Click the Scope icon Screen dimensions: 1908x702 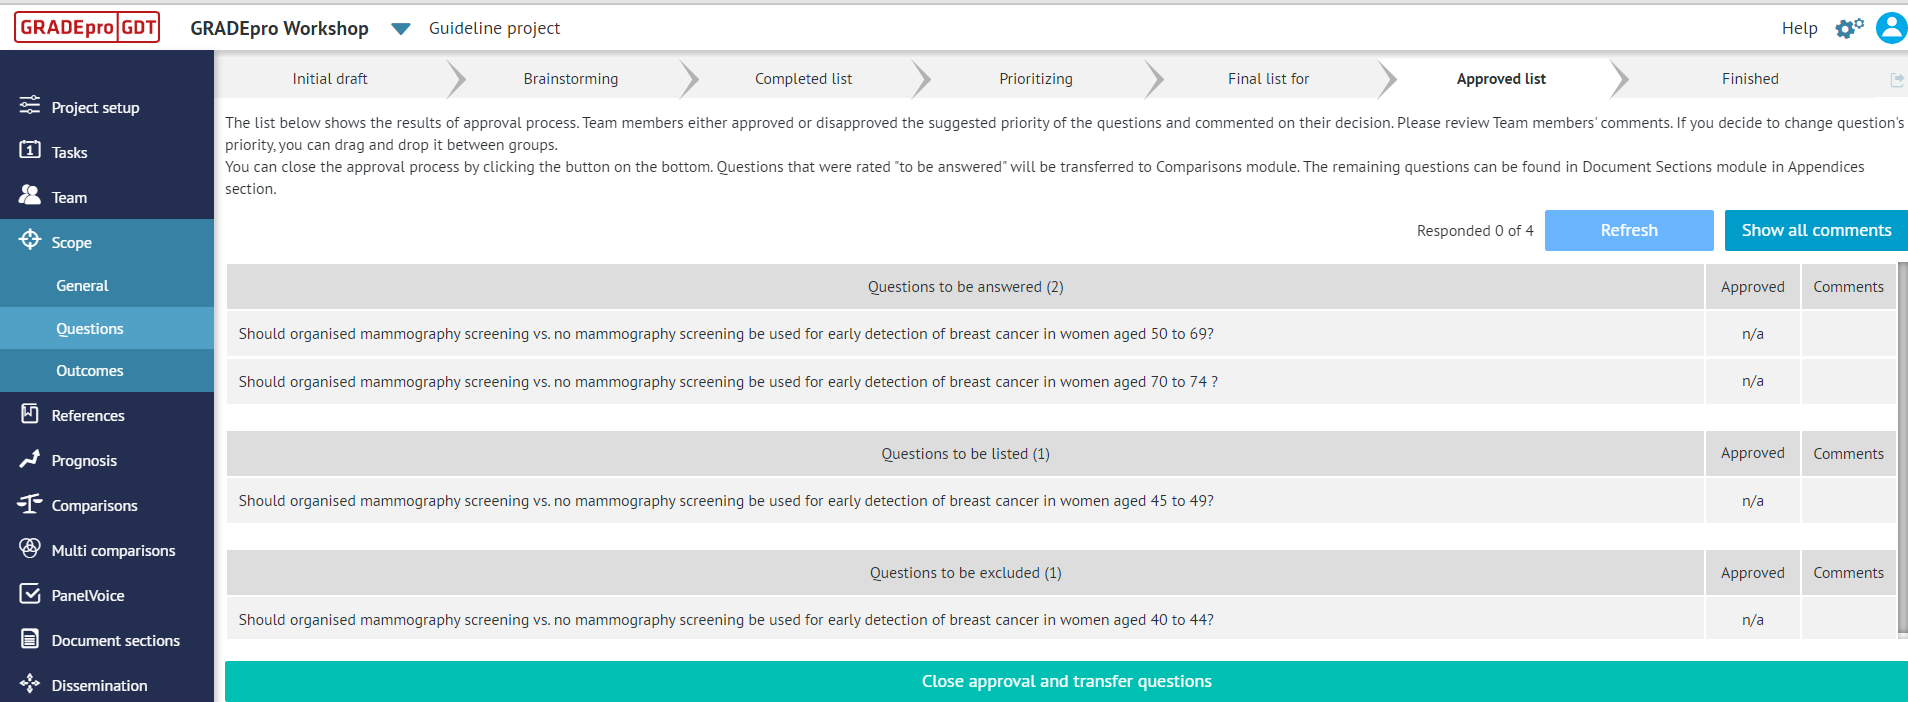tap(29, 241)
